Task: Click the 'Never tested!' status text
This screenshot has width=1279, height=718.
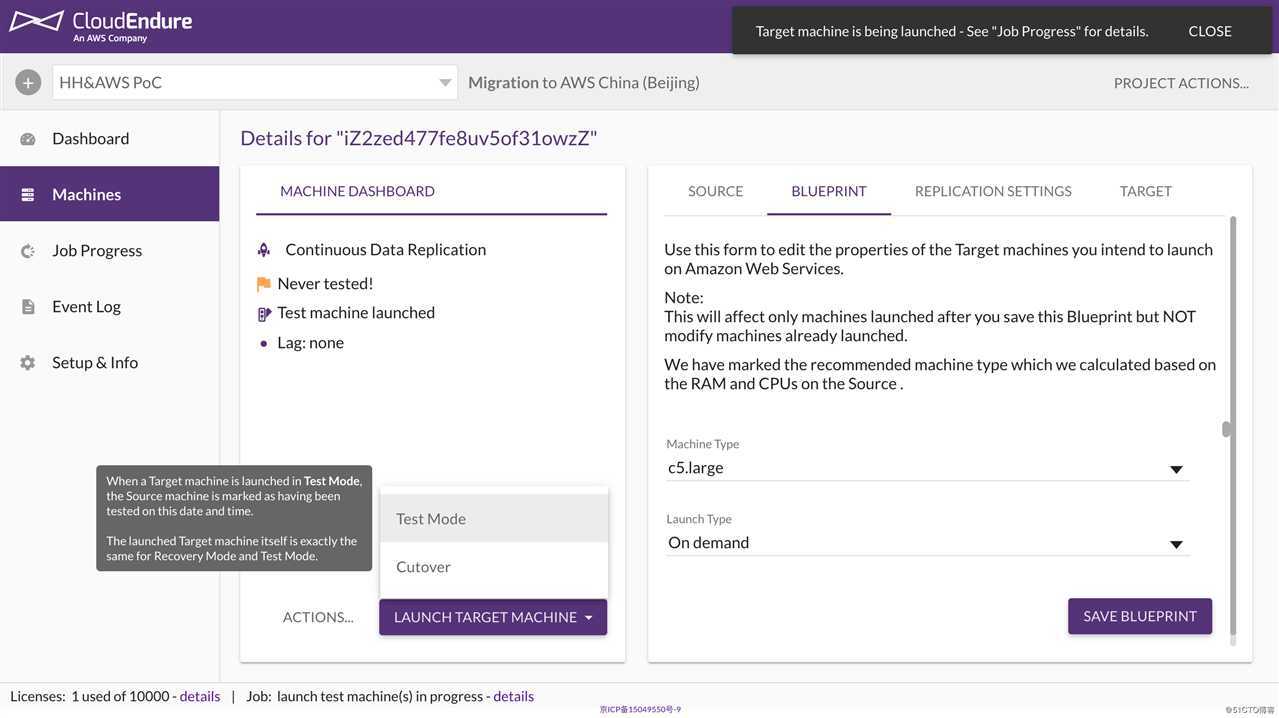Action: click(x=325, y=284)
